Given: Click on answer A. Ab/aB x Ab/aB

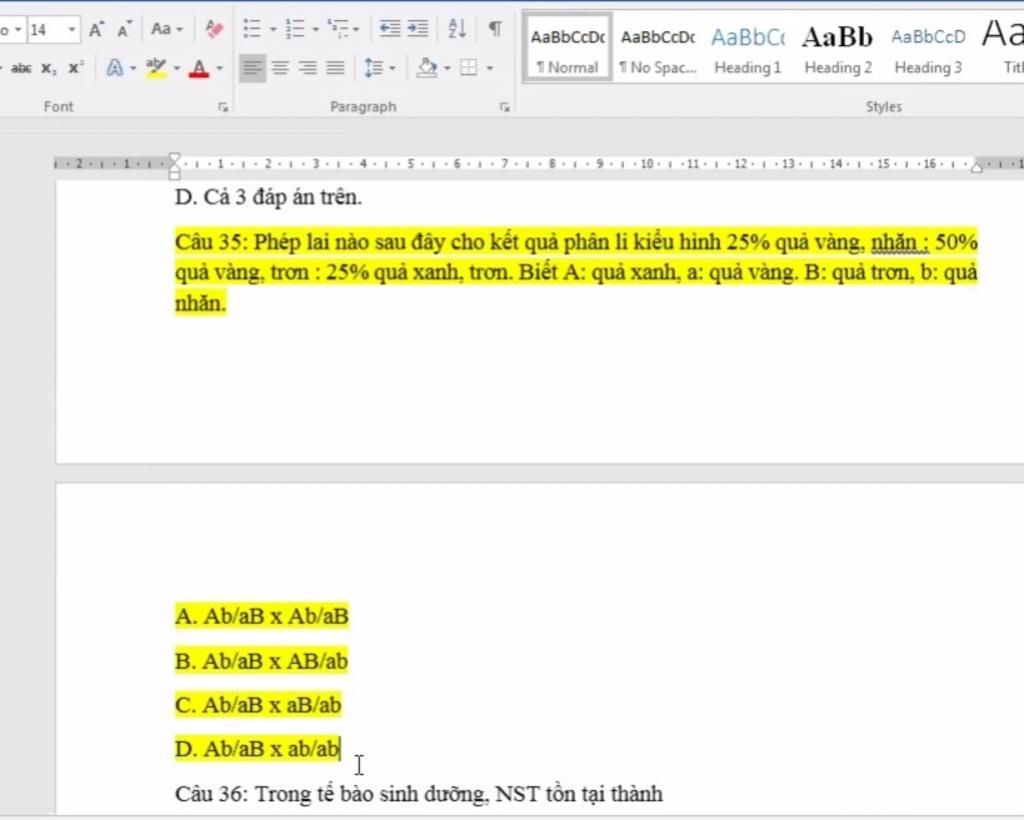Looking at the screenshot, I should (x=262, y=616).
